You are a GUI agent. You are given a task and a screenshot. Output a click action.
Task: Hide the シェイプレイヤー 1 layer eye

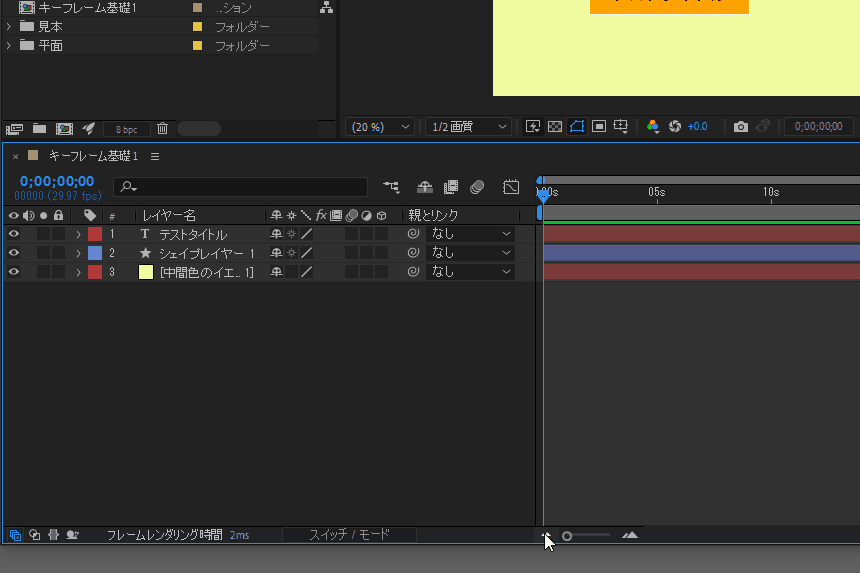click(x=14, y=253)
